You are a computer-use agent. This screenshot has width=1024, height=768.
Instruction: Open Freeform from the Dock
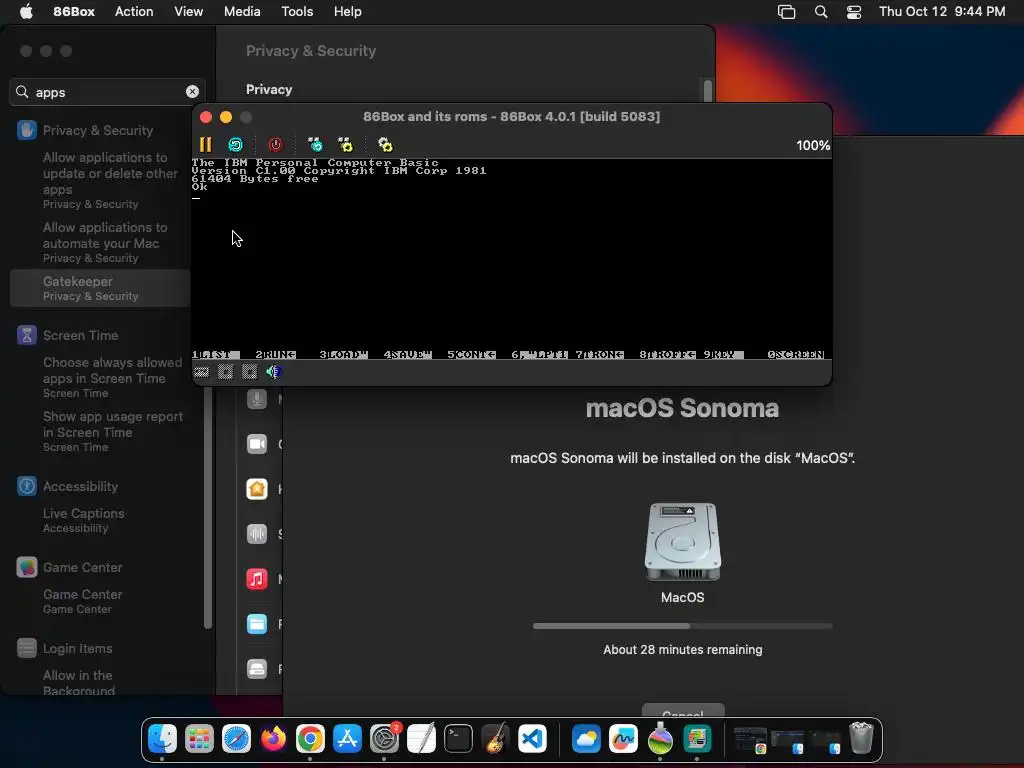coord(624,739)
